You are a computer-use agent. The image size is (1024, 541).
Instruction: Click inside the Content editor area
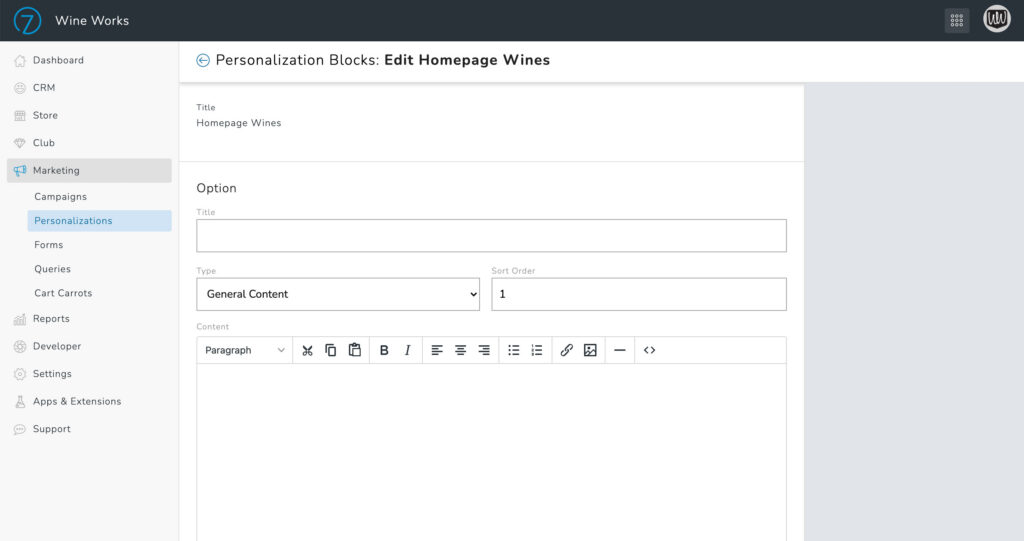[491, 452]
